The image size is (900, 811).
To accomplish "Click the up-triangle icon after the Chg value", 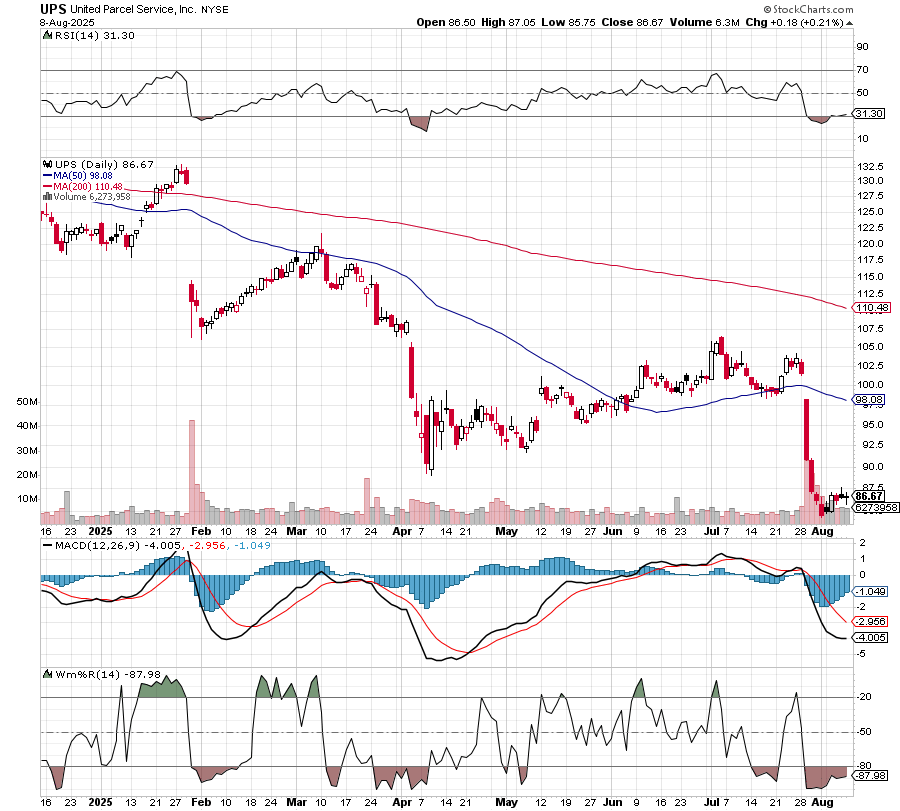I will click(849, 24).
